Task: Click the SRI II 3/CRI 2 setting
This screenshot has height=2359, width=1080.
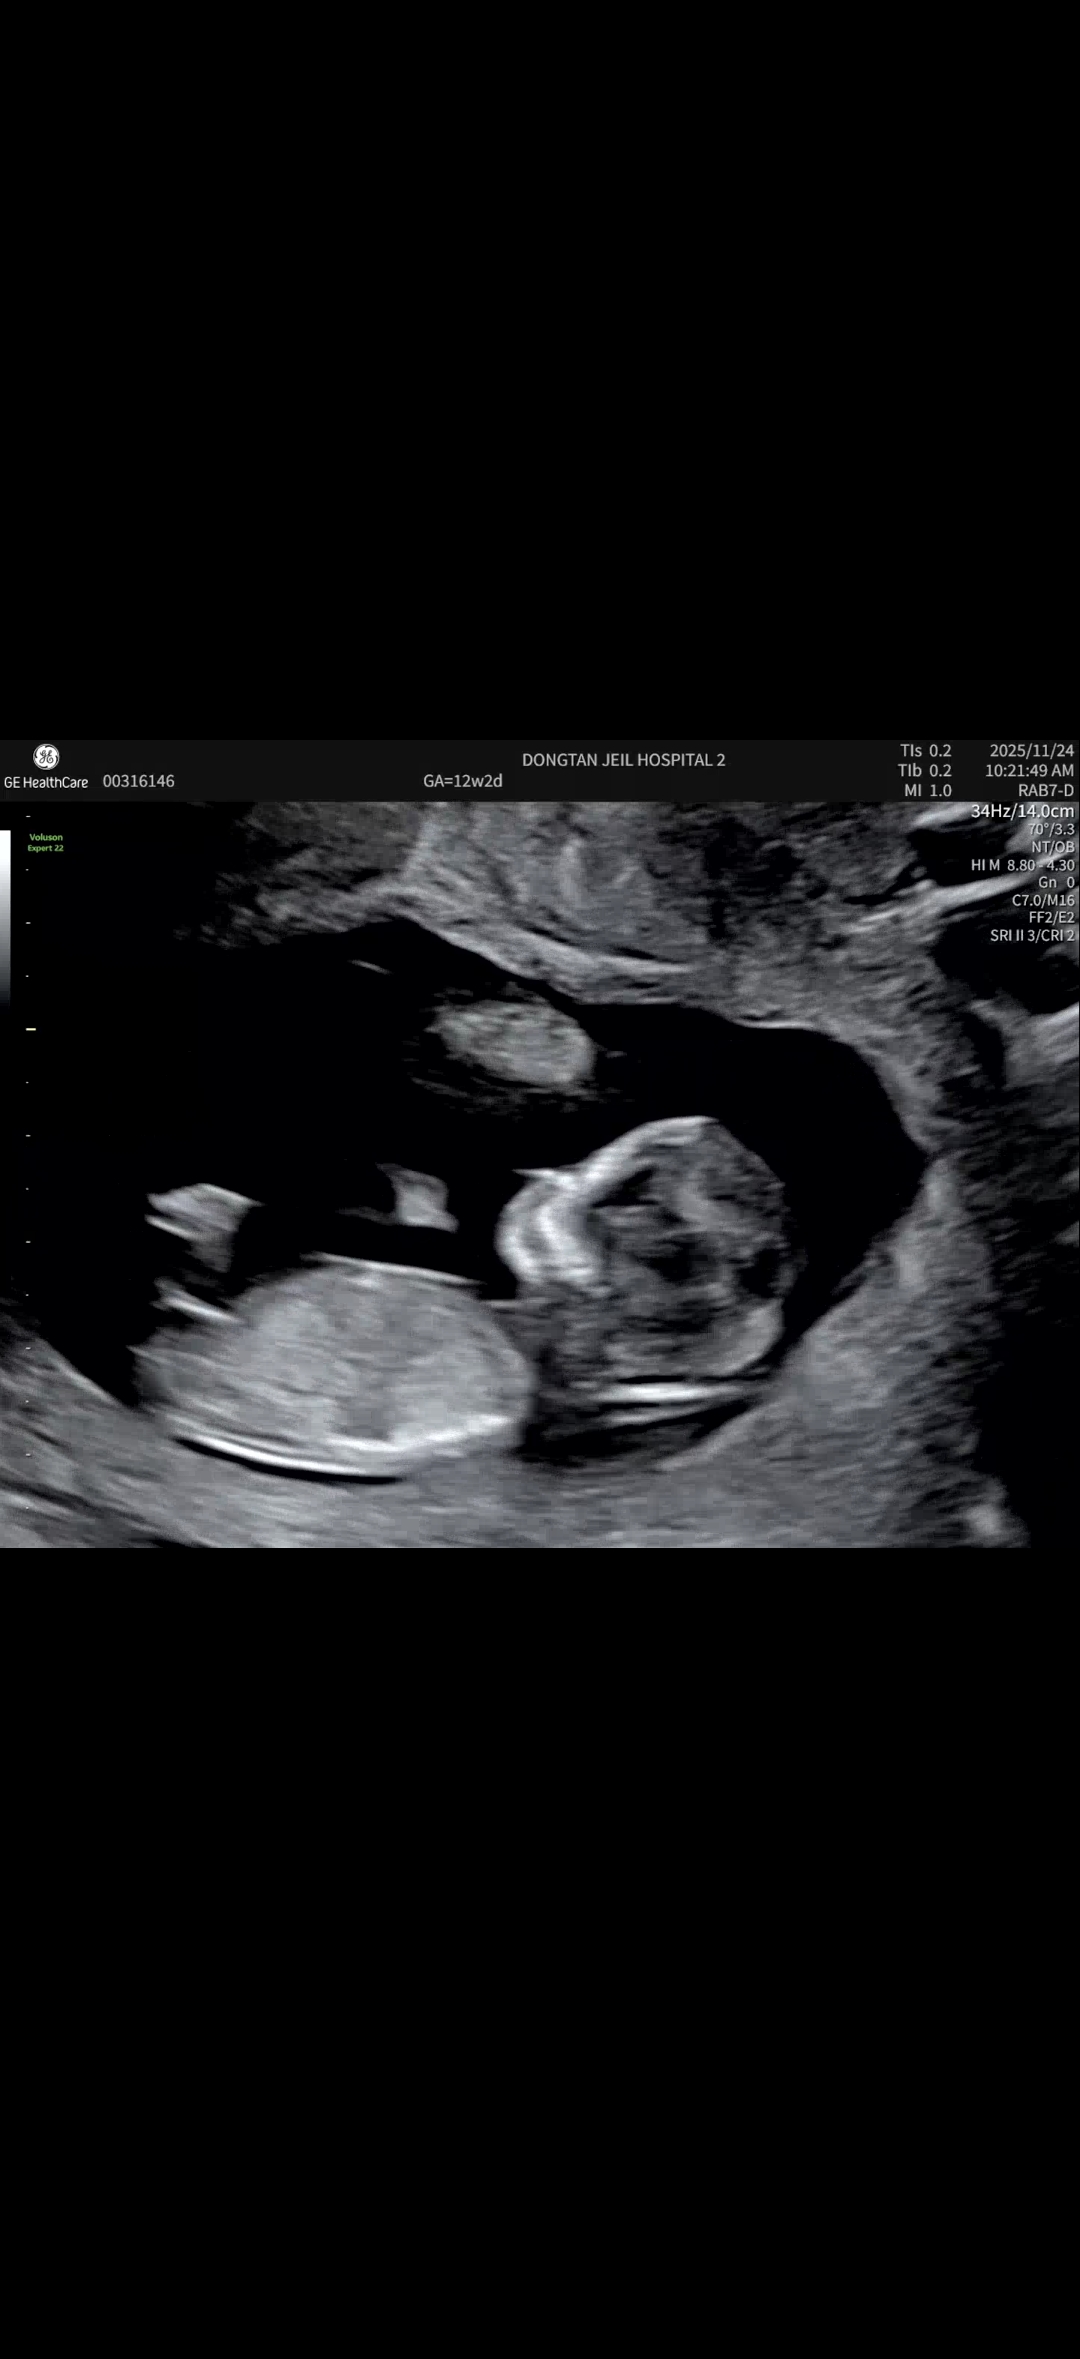Action: [1031, 935]
